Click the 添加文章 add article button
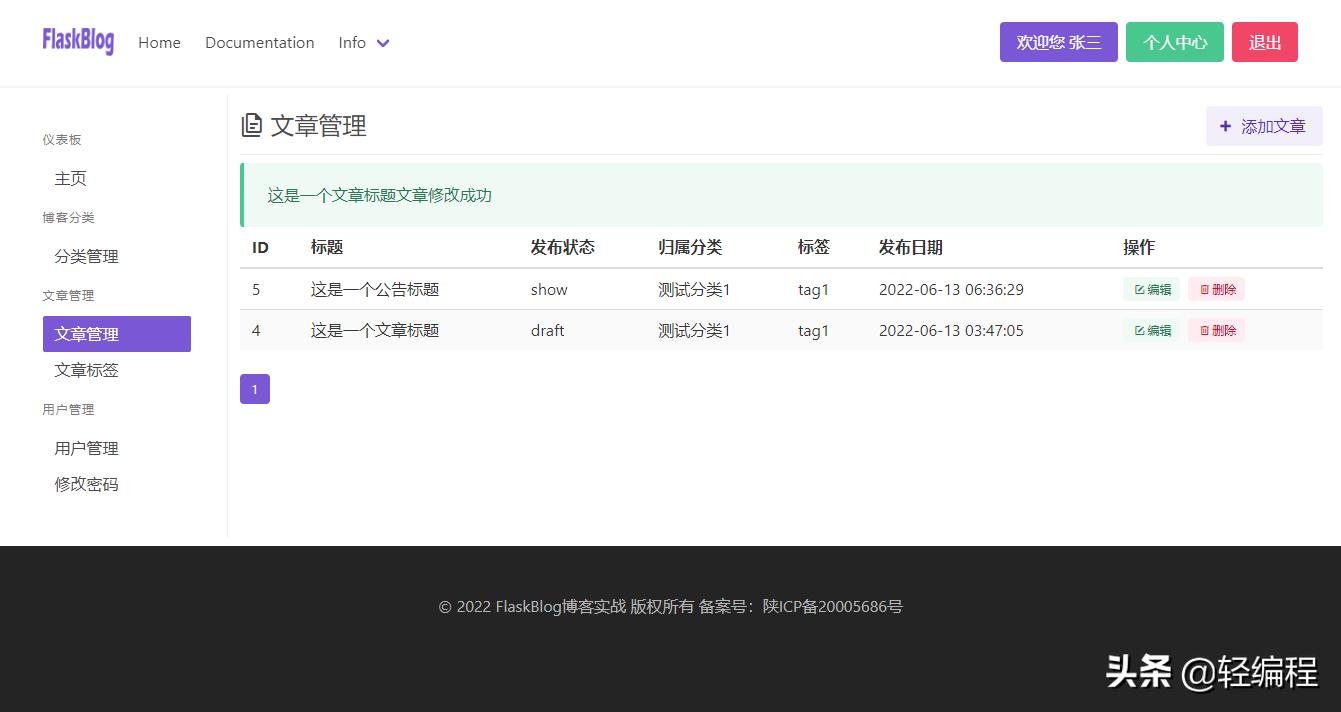 pyautogui.click(x=1264, y=126)
